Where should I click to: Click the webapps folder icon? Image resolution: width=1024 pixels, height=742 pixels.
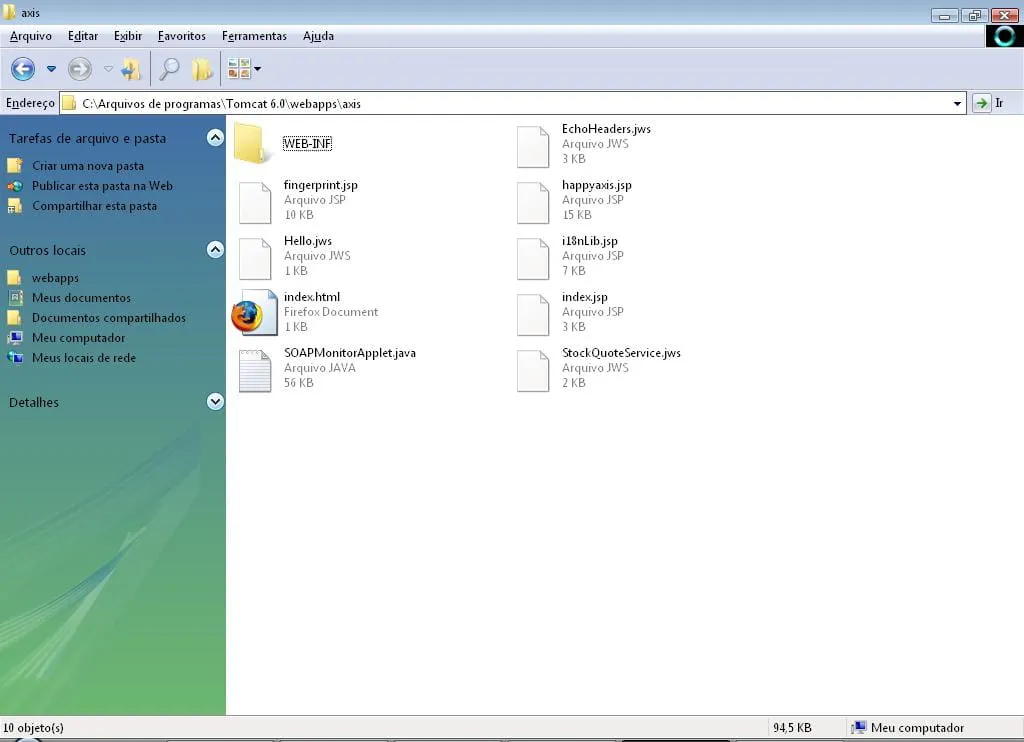tap(14, 278)
